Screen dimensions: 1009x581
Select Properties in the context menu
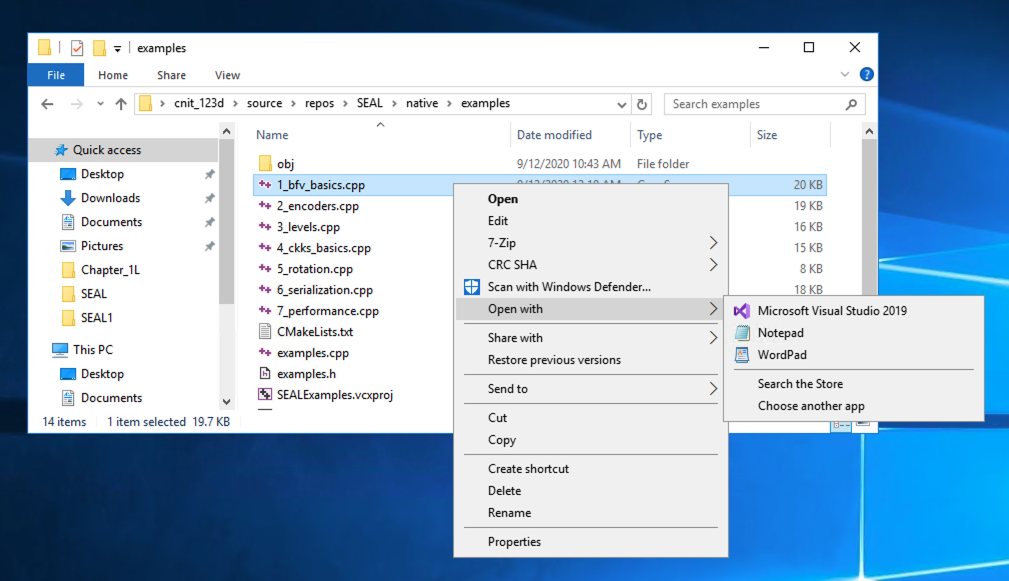coord(514,542)
